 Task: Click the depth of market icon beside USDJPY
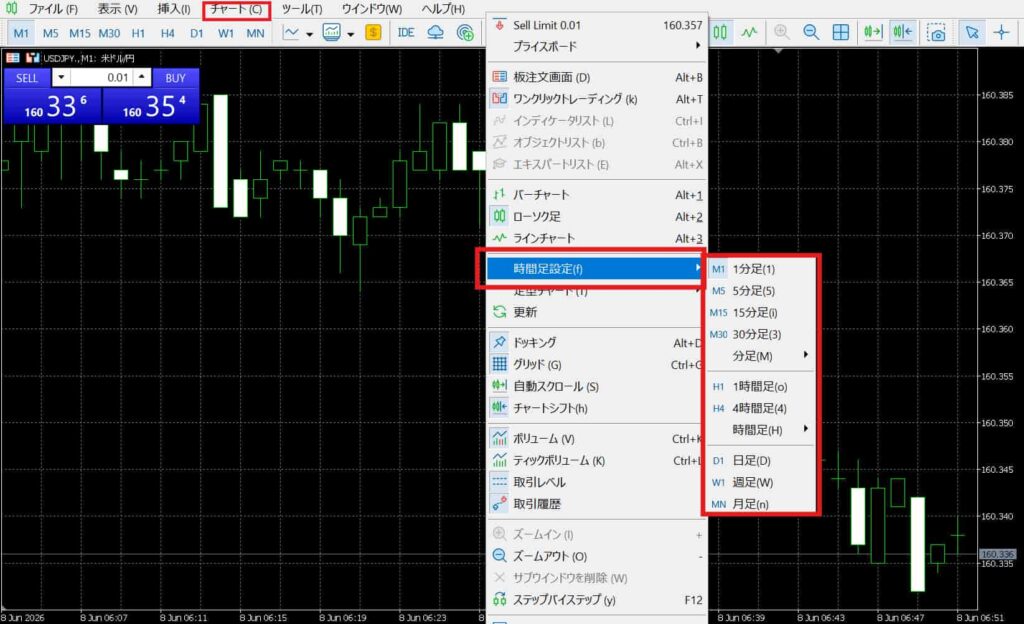pyautogui.click(x=12, y=58)
